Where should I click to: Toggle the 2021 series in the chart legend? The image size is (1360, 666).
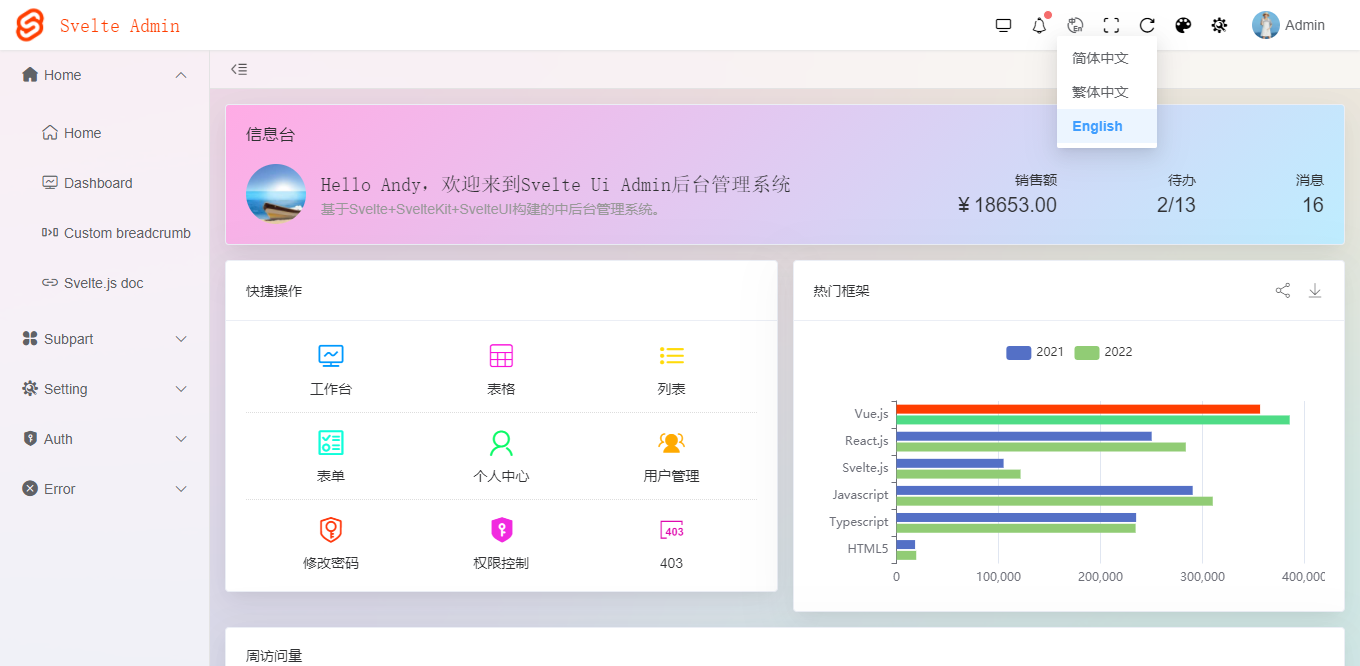coord(1034,352)
